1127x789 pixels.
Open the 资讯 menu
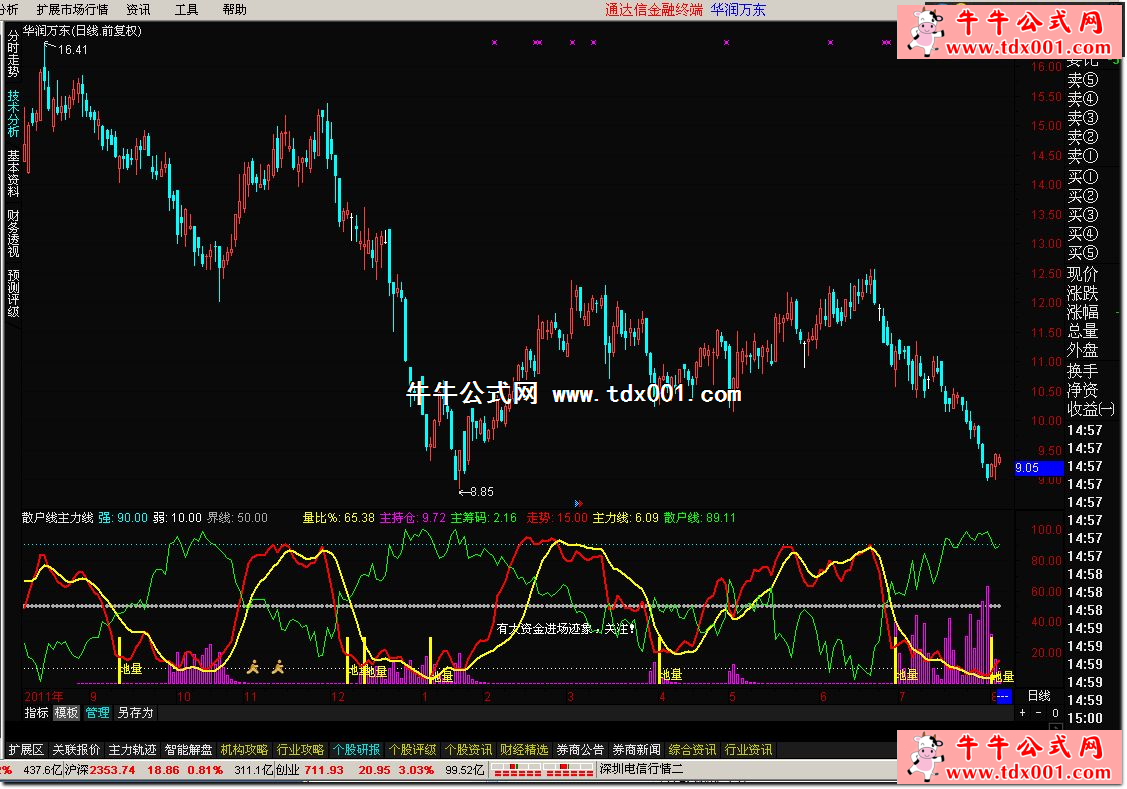(138, 9)
